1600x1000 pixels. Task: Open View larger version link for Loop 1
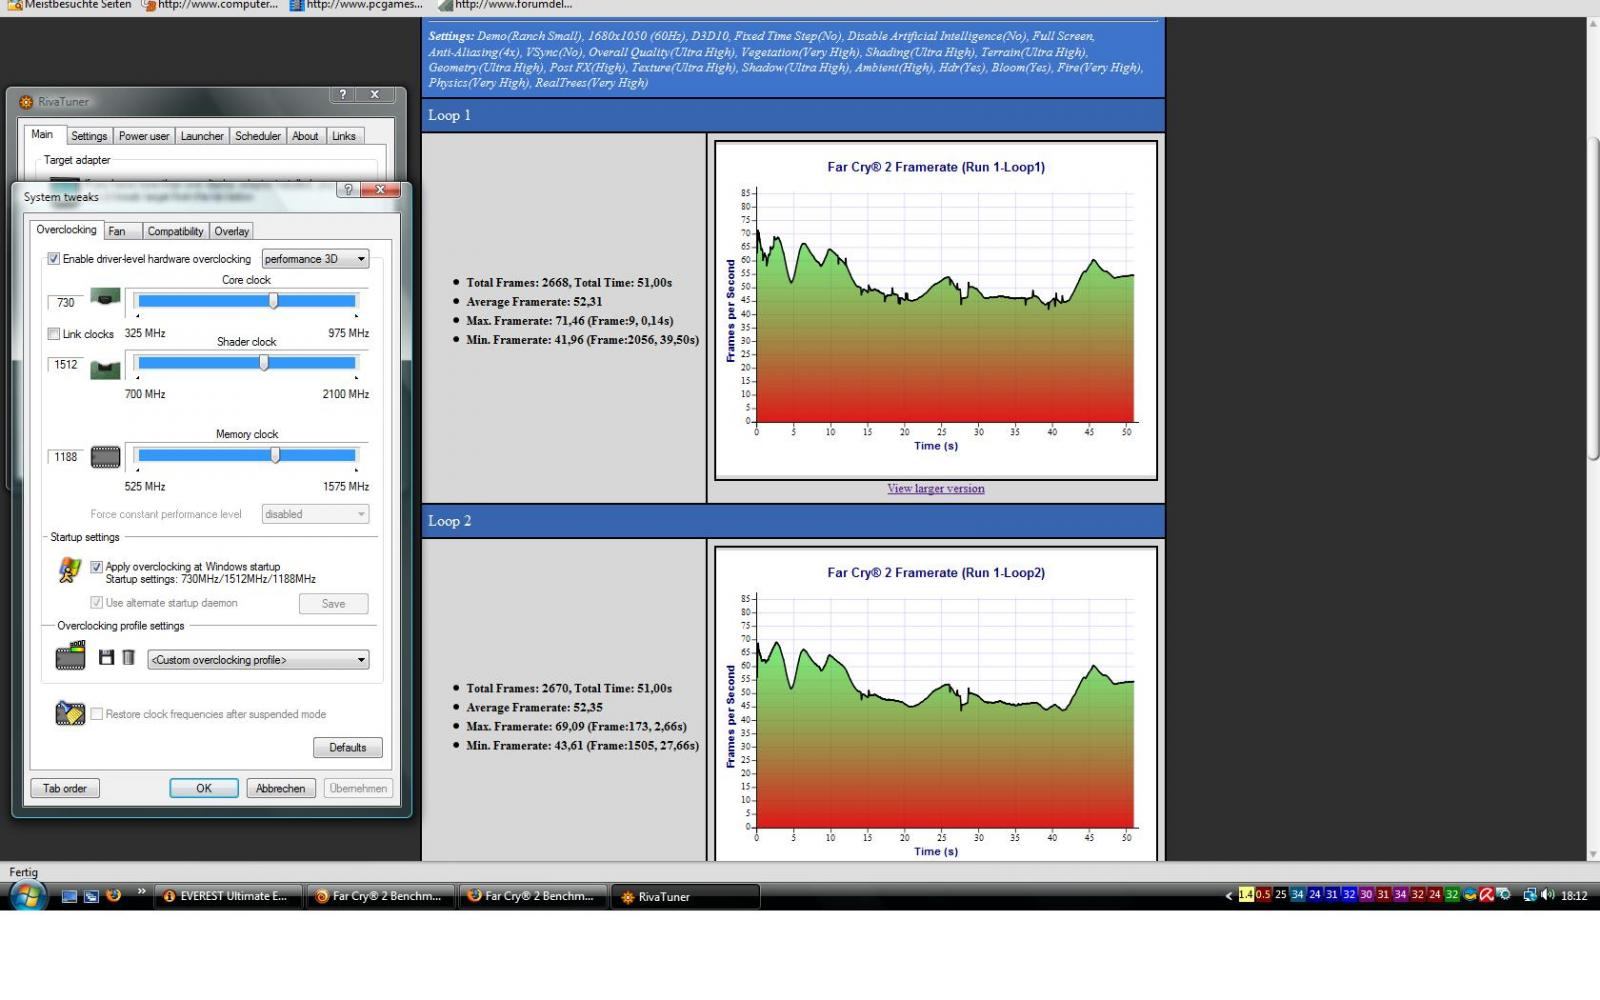[x=936, y=489]
